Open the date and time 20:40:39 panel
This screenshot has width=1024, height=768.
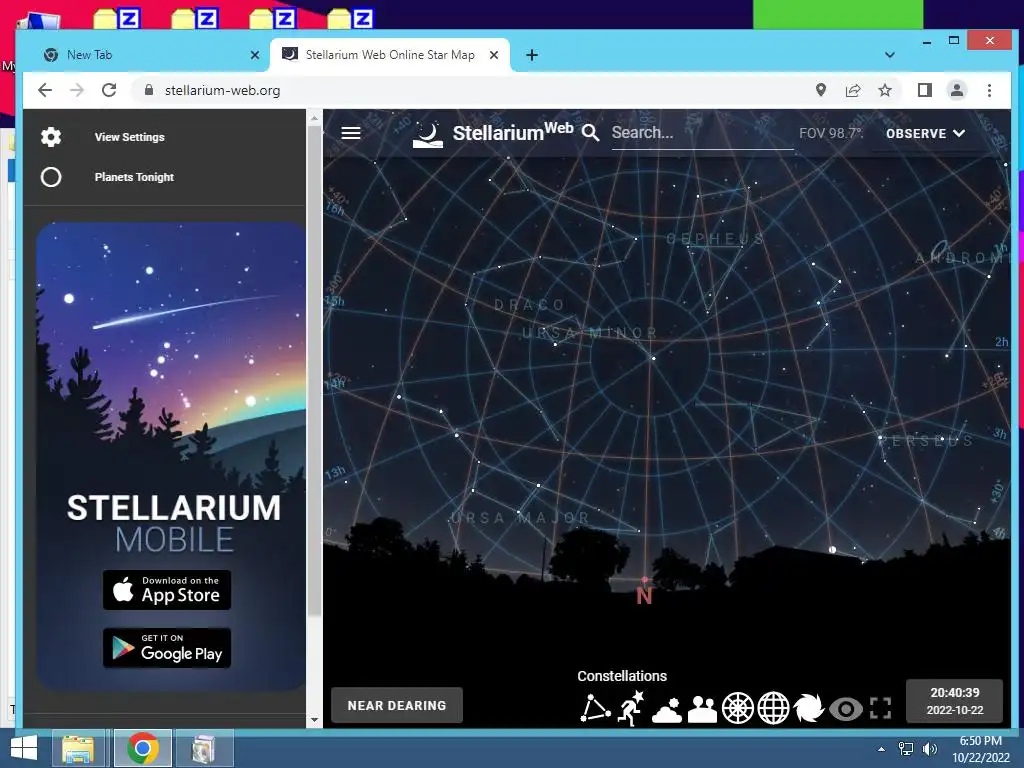tap(954, 701)
